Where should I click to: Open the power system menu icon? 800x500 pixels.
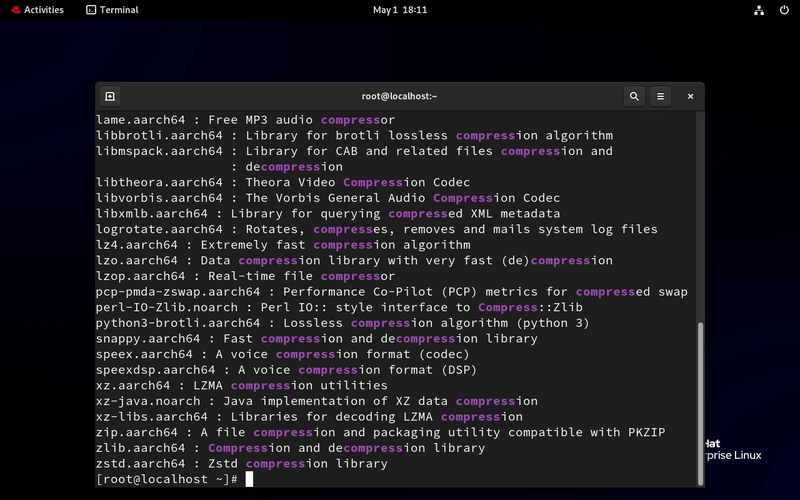pyautogui.click(x=784, y=10)
